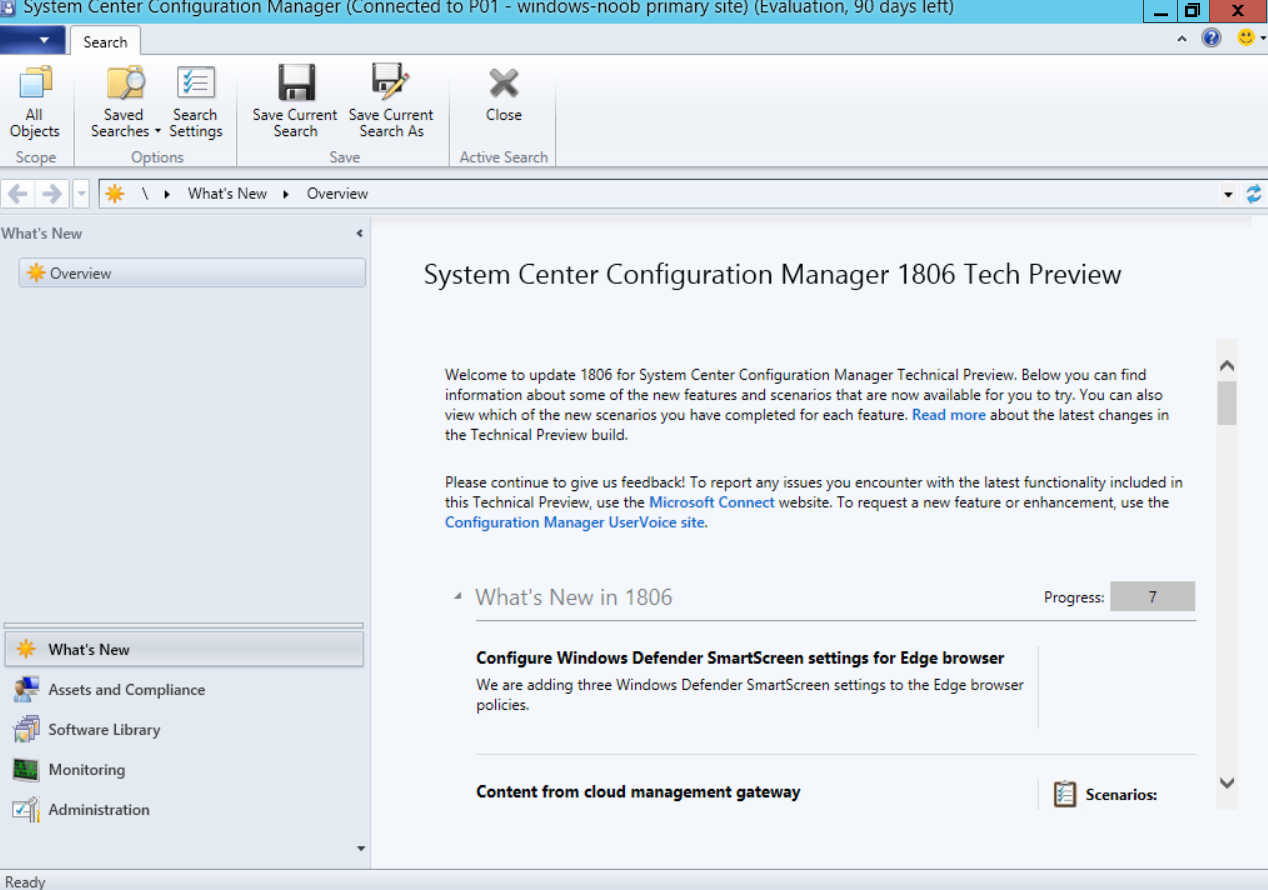Viewport: 1268px width, 890px height.
Task: Open the navigation history dropdown
Action: tap(82, 194)
